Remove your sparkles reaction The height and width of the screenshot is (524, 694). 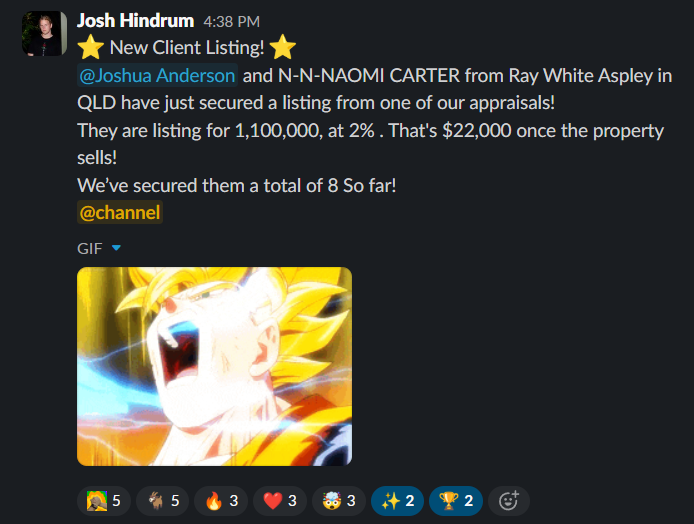point(397,501)
